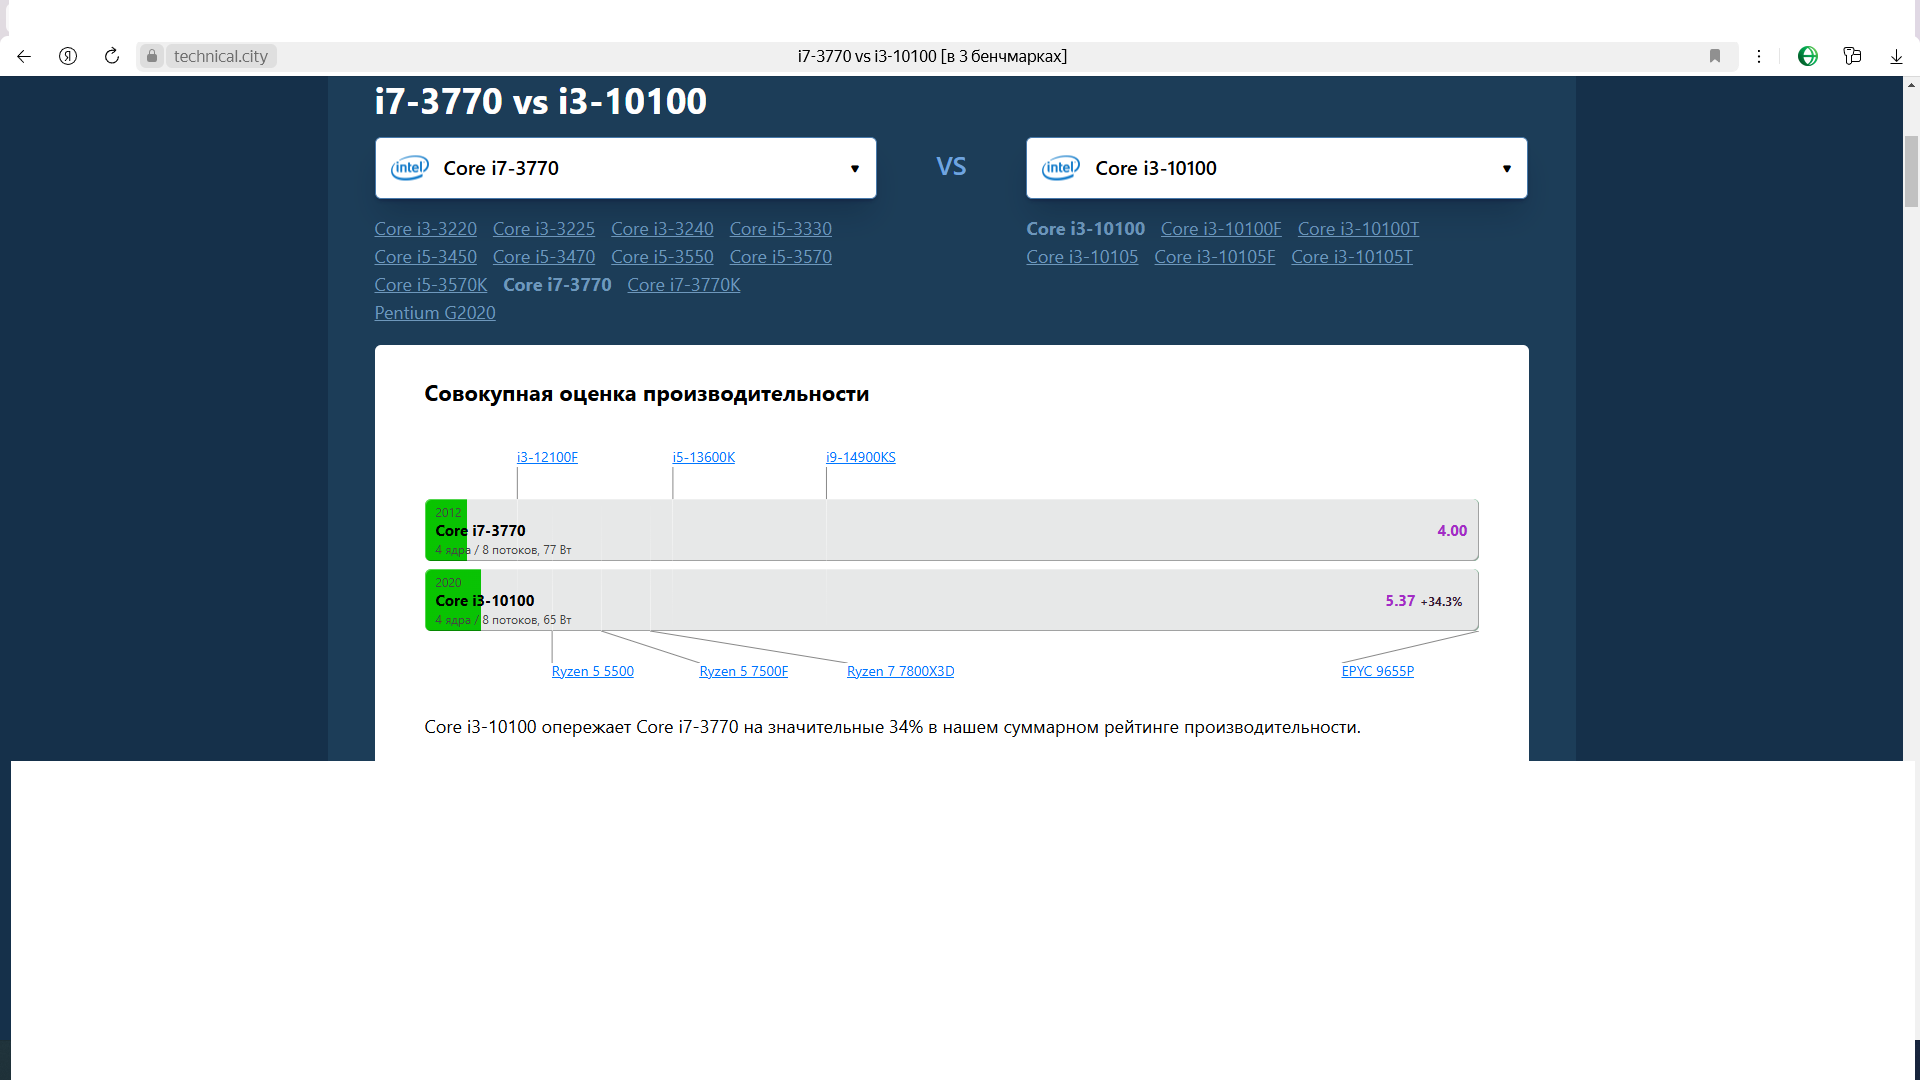Click the vertical page scrollbar thumb
Viewport: 1920px width, 1080px height.
pos(1911,172)
